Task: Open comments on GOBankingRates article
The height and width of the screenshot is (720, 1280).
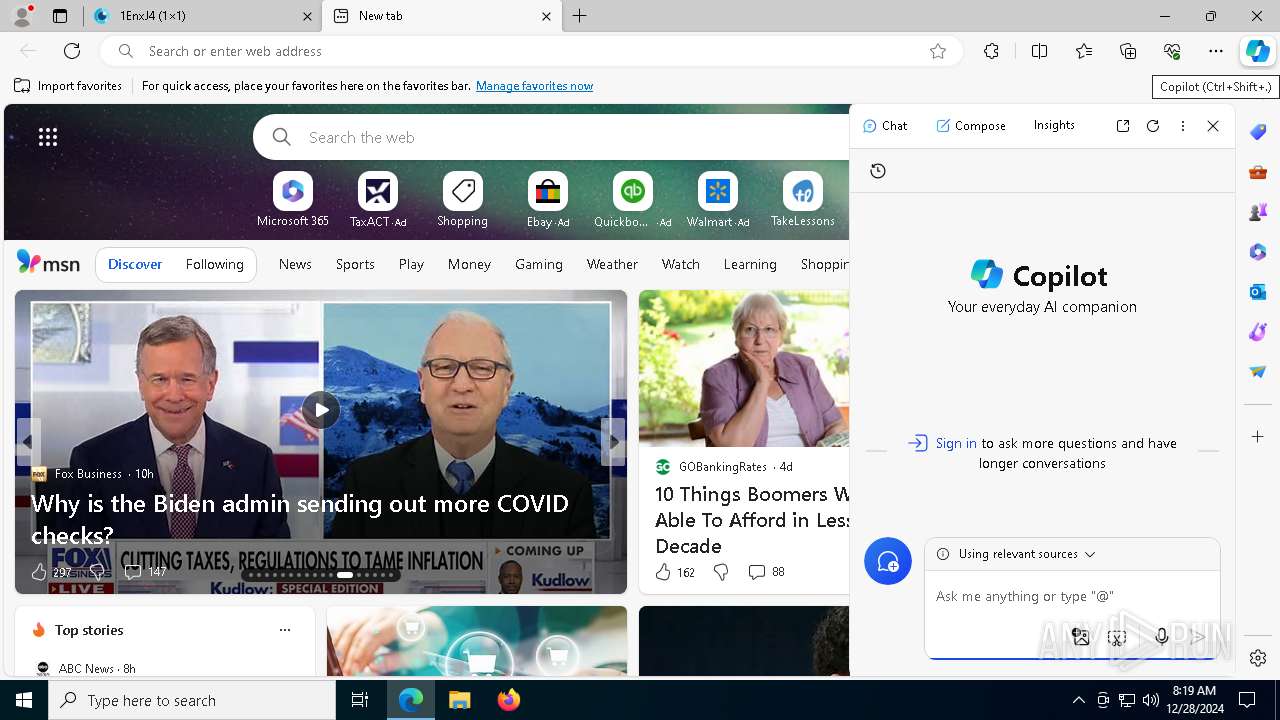Action: tap(766, 572)
